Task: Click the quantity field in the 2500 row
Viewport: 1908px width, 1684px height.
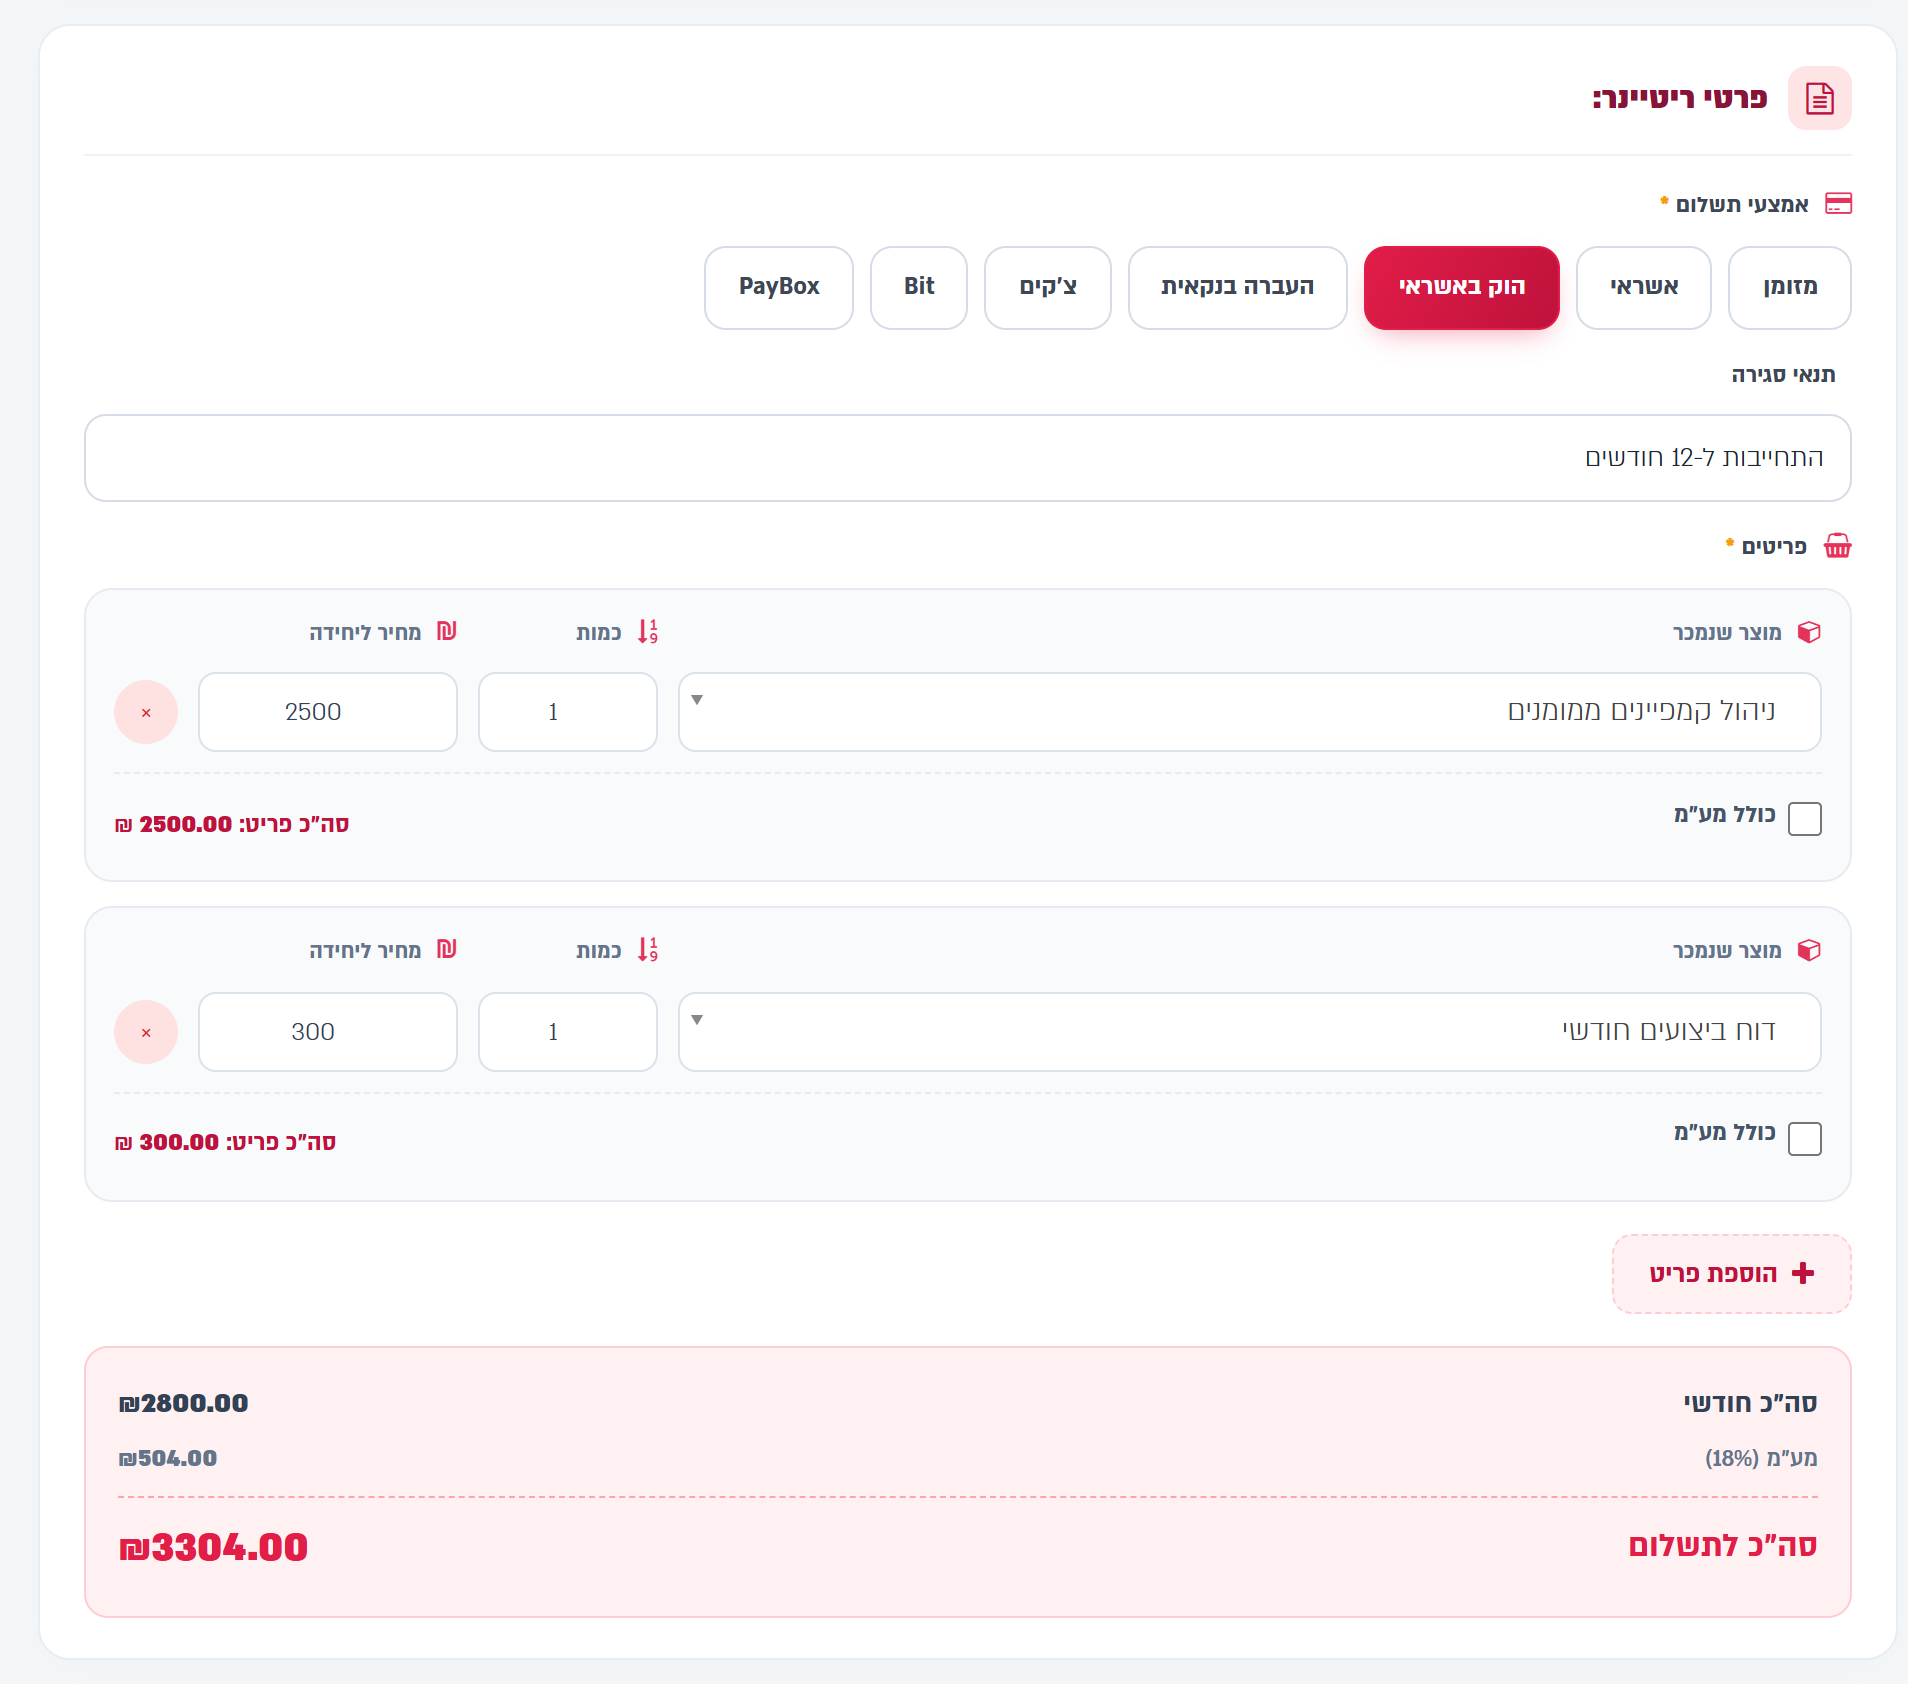Action: pos(568,712)
